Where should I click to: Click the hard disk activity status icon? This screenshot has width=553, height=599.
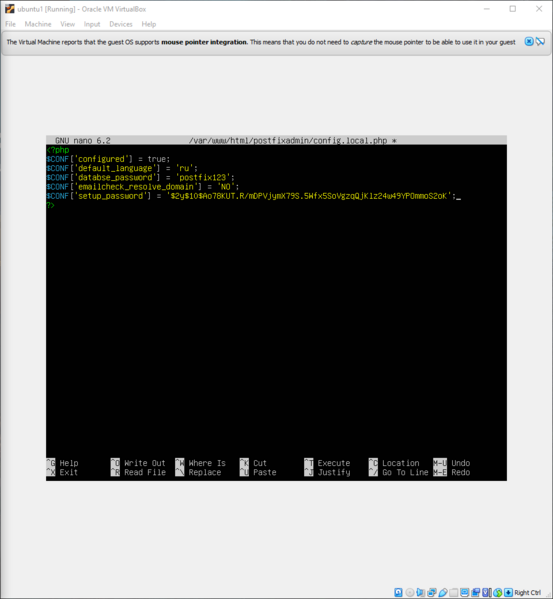(x=398, y=593)
